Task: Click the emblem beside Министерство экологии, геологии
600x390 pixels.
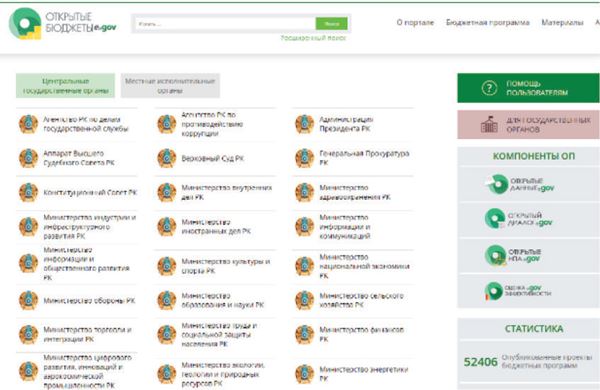Action: [x=167, y=374]
